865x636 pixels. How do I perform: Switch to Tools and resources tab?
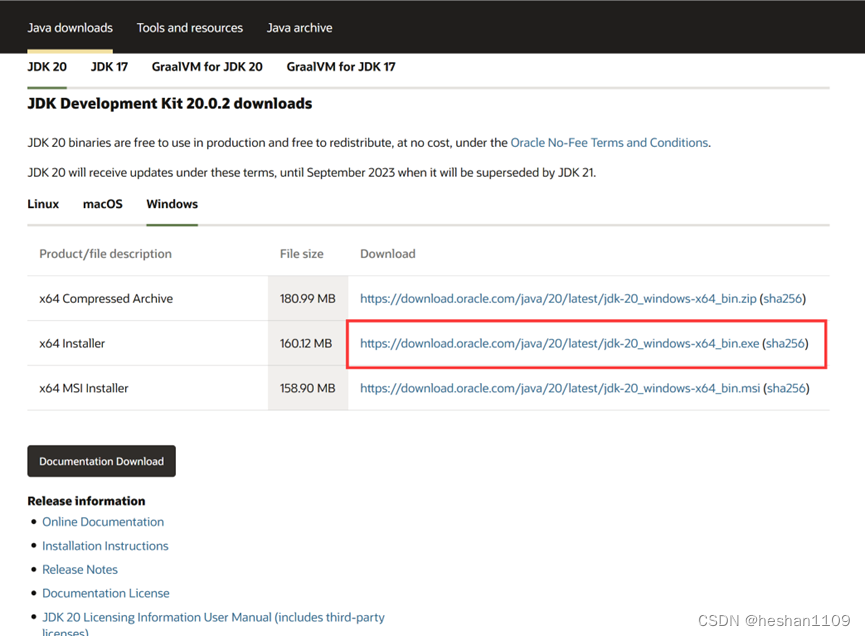coord(190,28)
